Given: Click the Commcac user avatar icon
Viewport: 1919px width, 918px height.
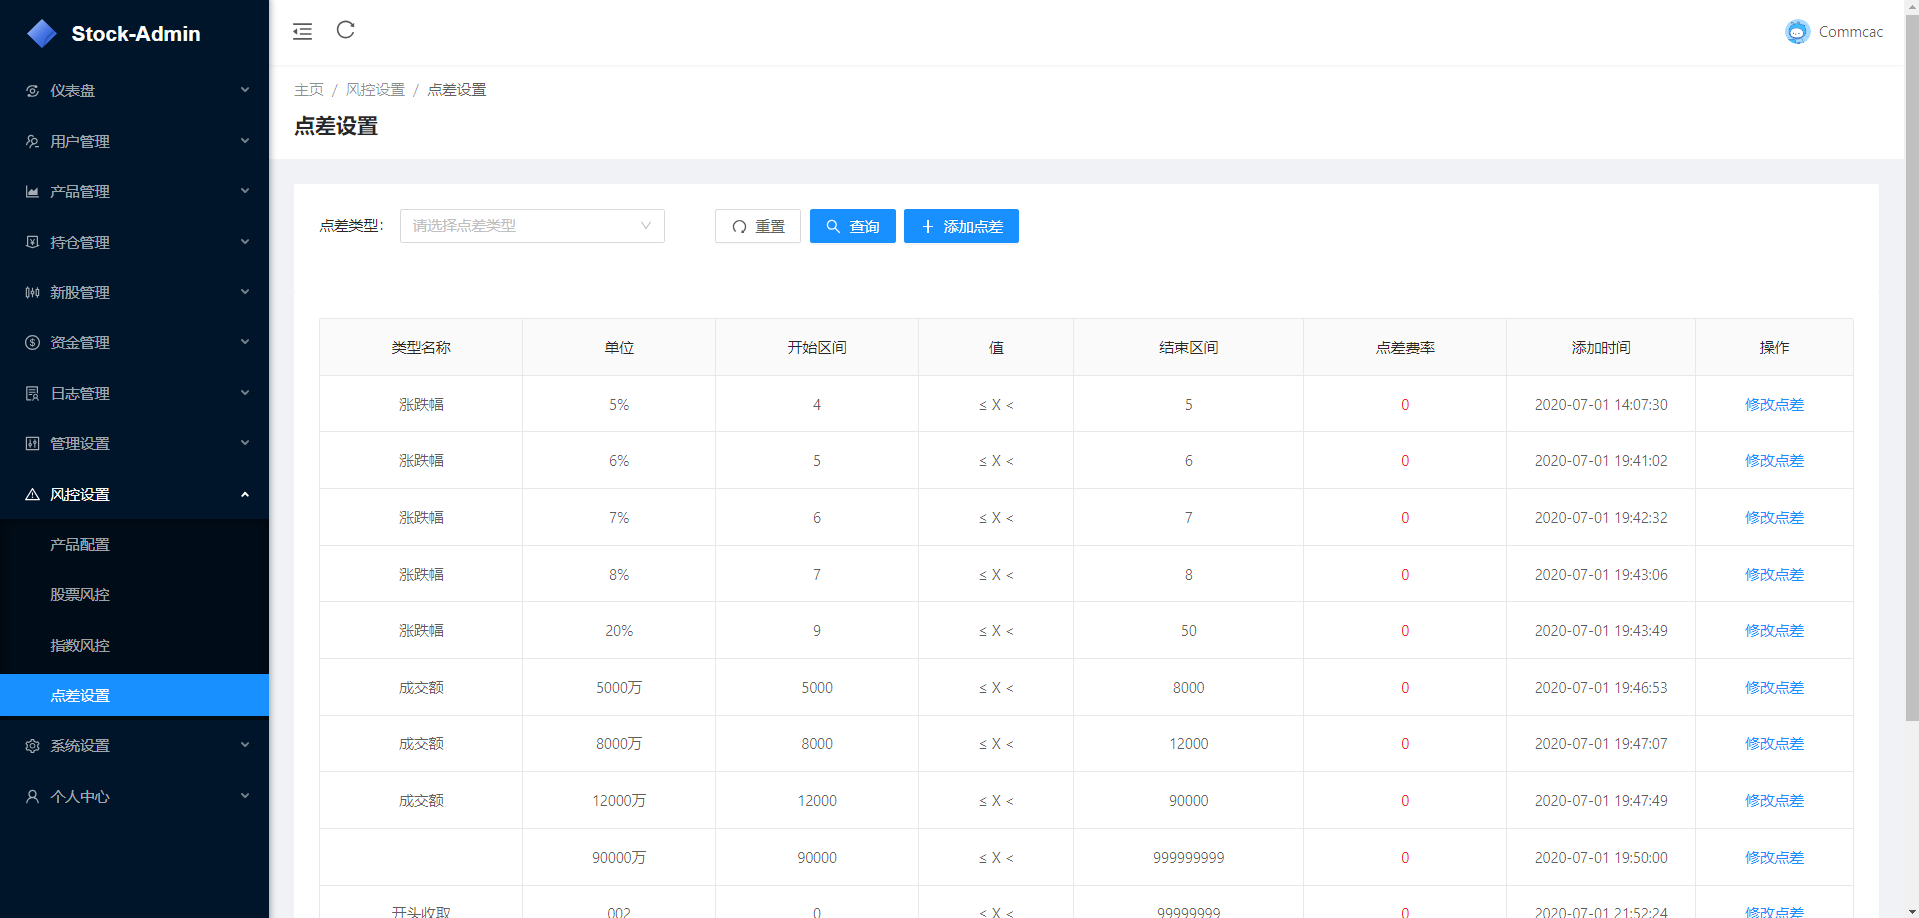Looking at the screenshot, I should 1797,32.
